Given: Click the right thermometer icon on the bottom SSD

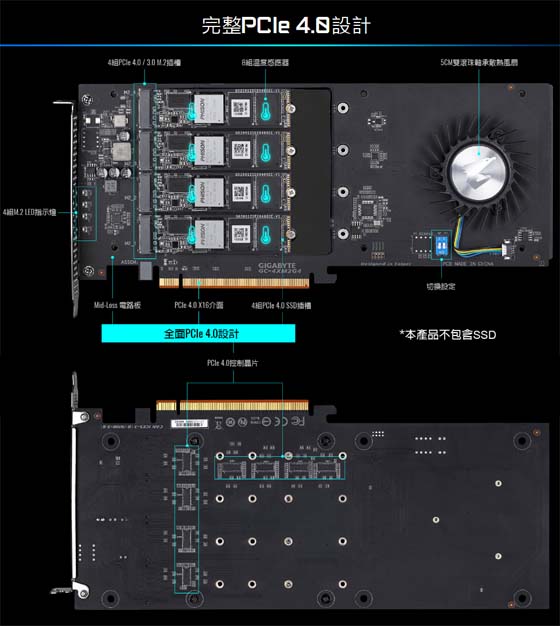Looking at the screenshot, I should 265,235.
